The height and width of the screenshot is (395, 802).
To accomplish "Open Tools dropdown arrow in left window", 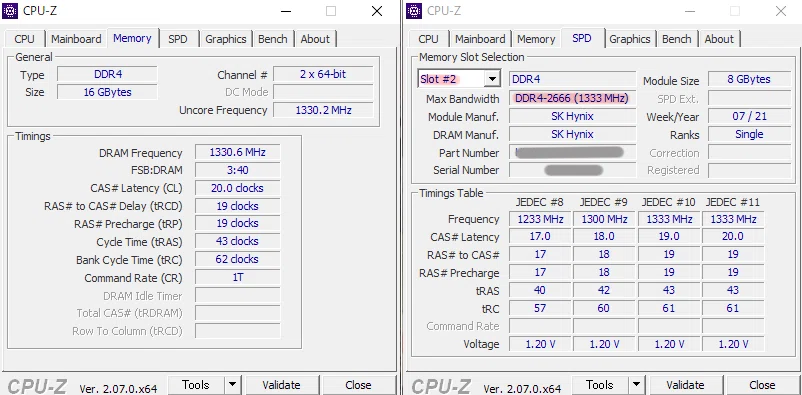I will click(x=232, y=385).
